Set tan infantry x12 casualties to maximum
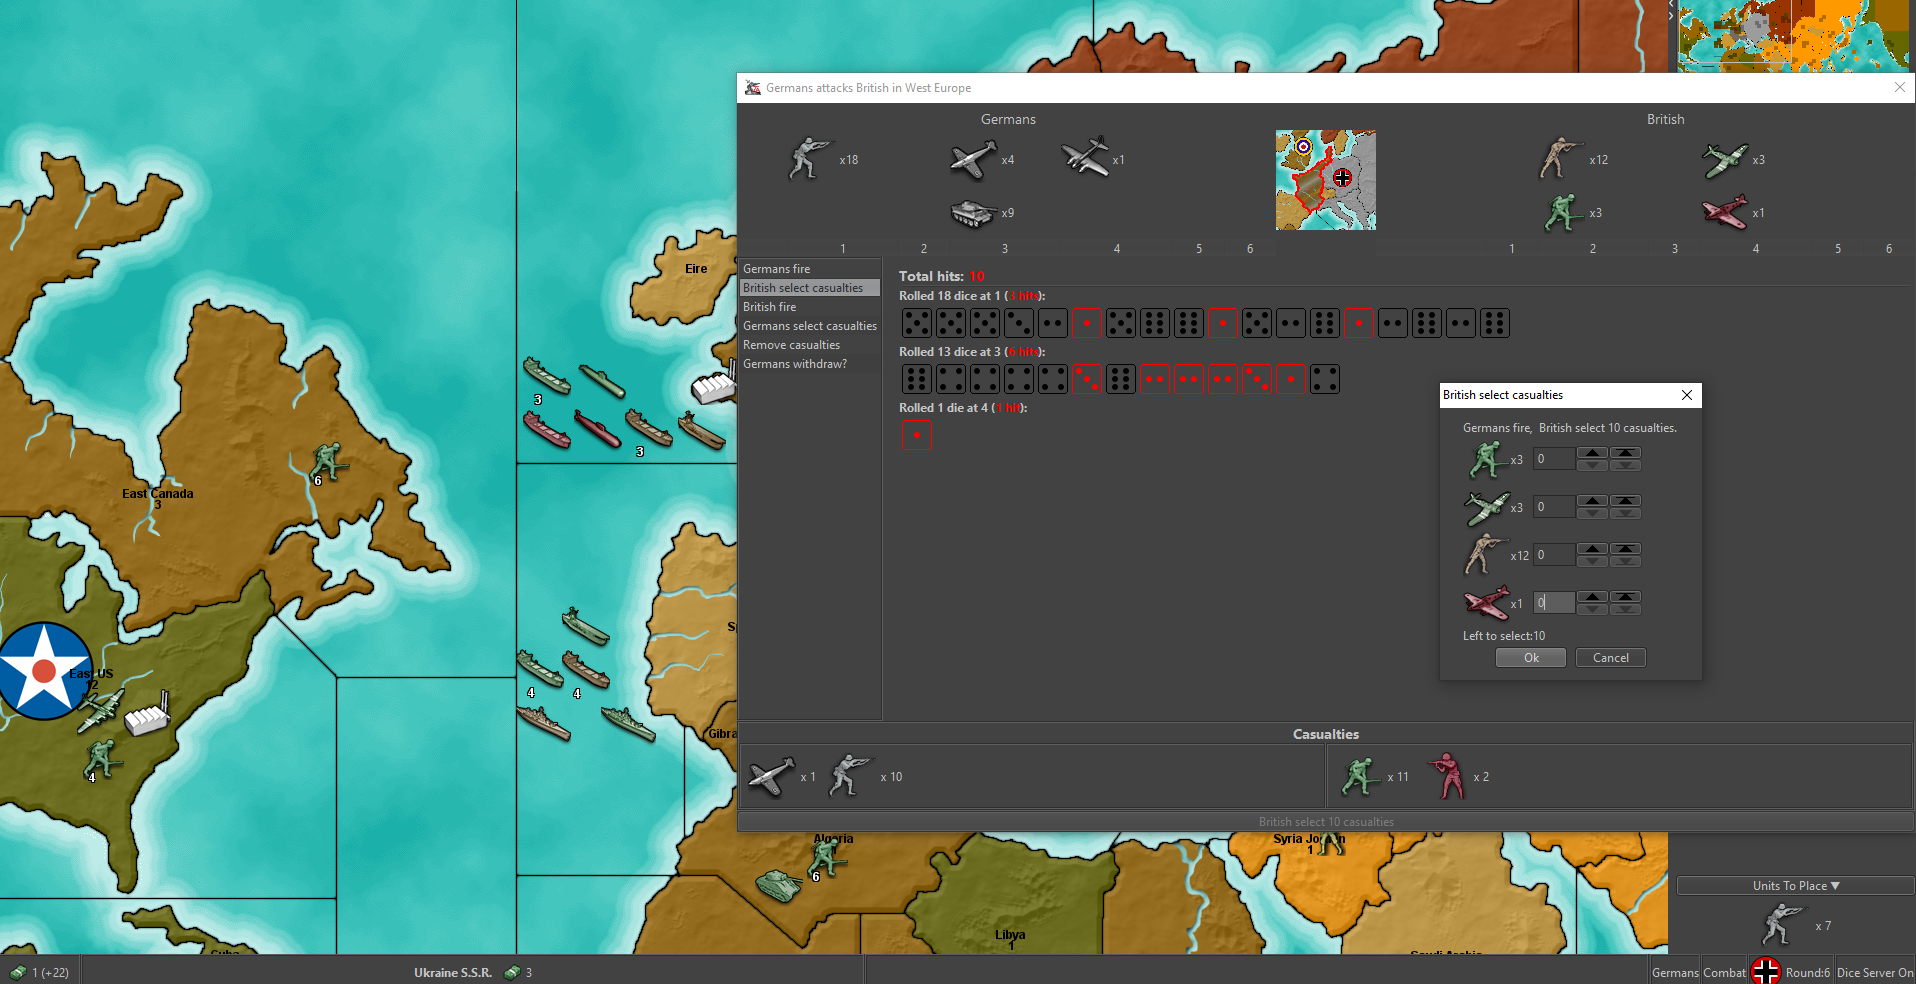The width and height of the screenshot is (1916, 984). click(1625, 549)
